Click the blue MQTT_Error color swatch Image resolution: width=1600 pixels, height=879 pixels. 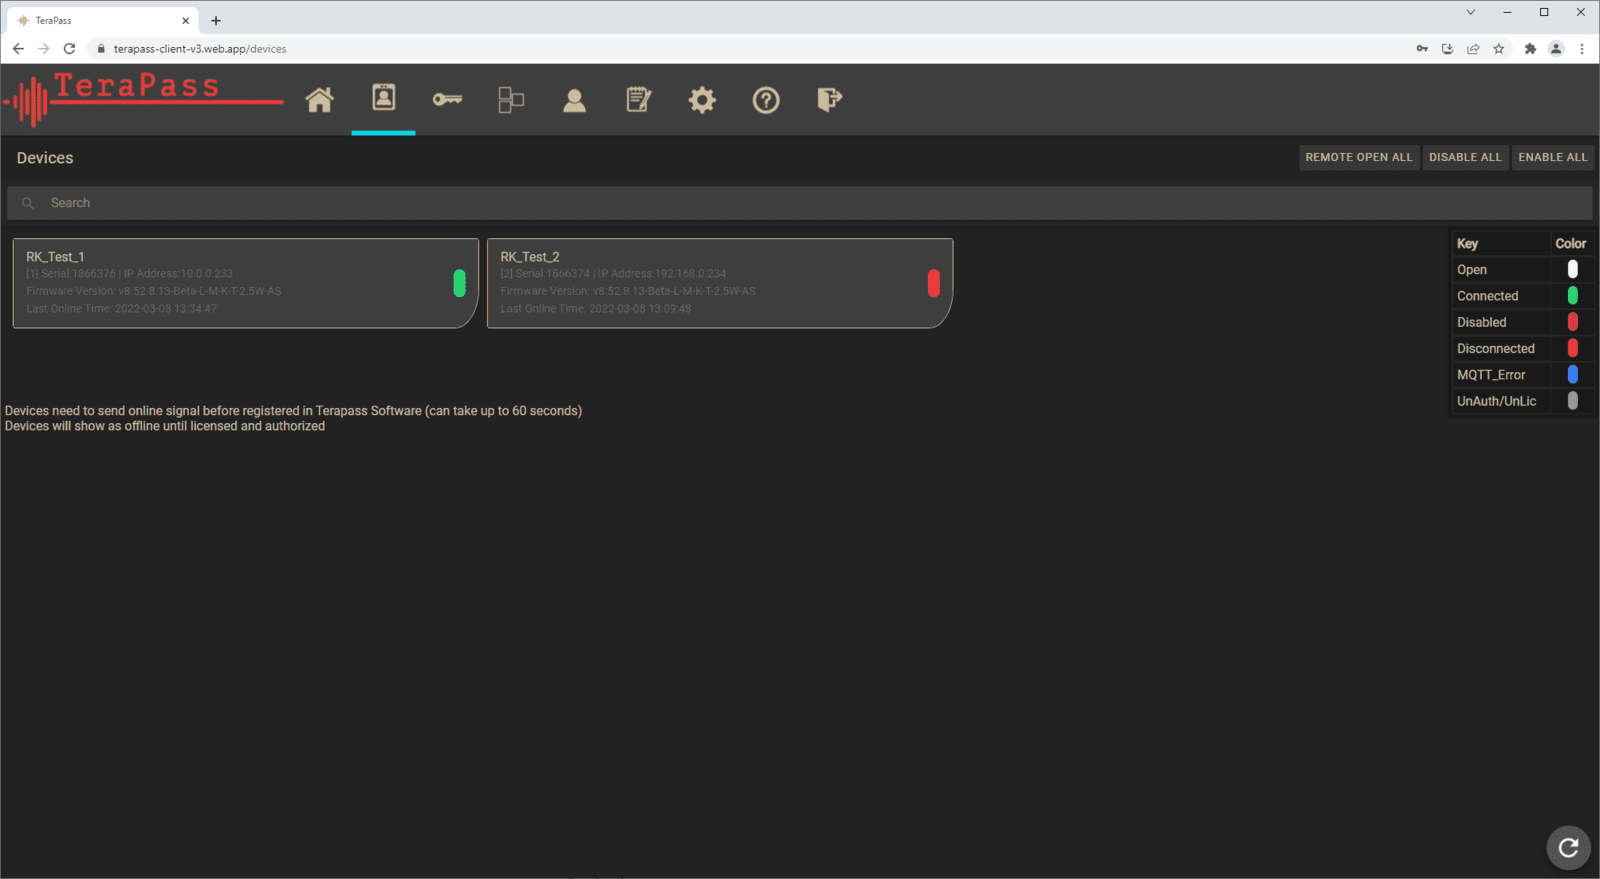click(1572, 374)
